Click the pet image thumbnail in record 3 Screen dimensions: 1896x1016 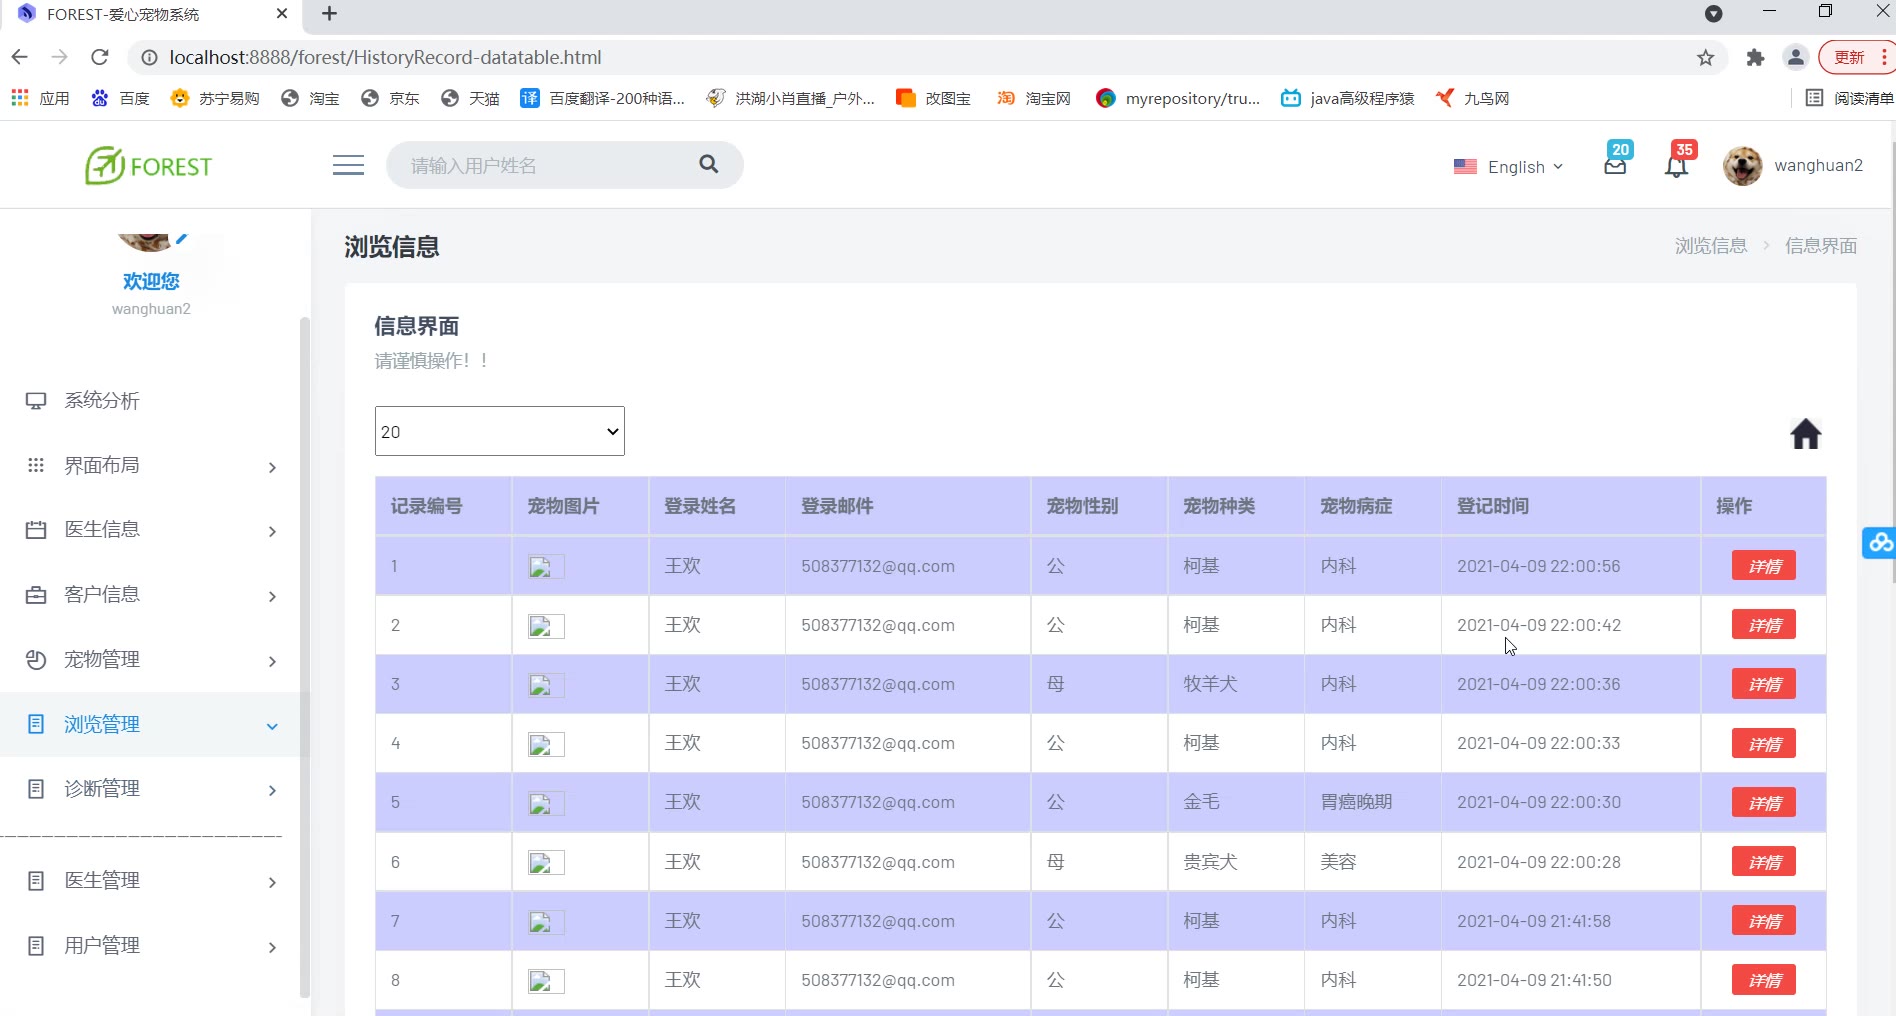[x=546, y=685]
